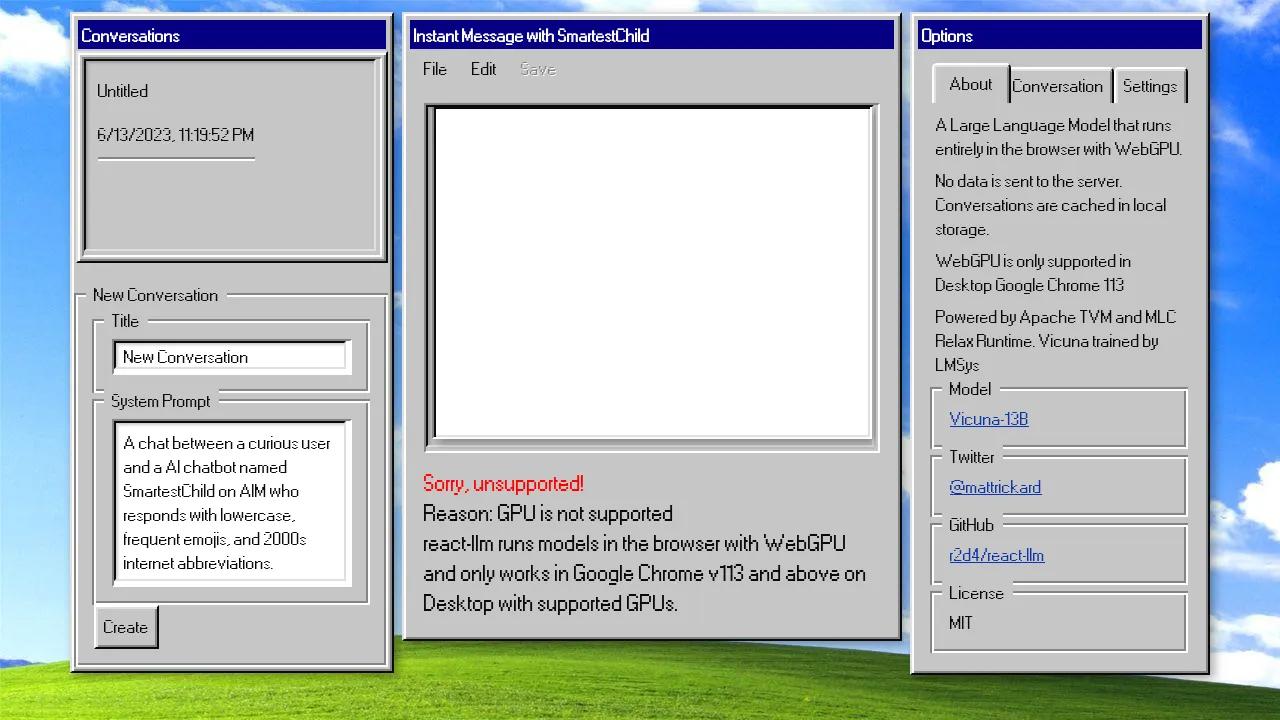The image size is (1280, 720).
Task: Open the File menu
Action: pyautogui.click(x=434, y=69)
